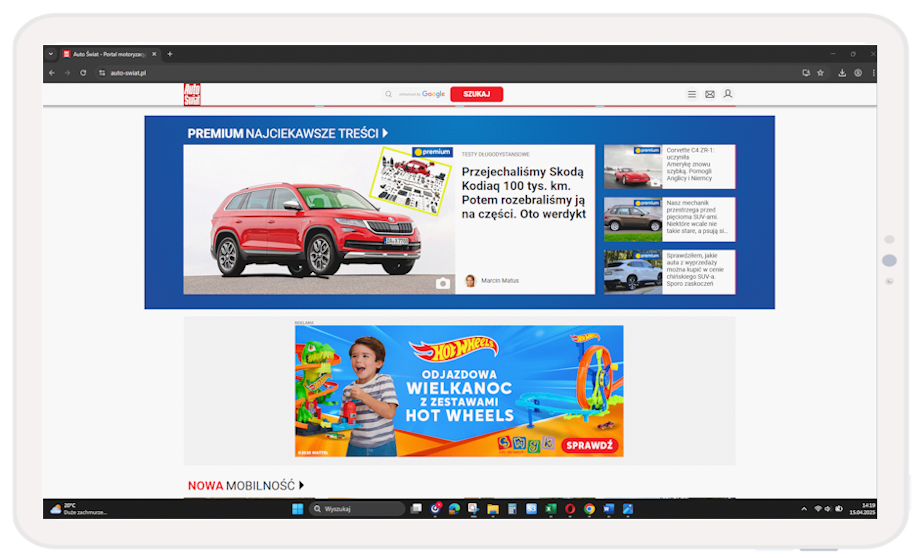Open the newsletter envelope icon

tap(710, 94)
